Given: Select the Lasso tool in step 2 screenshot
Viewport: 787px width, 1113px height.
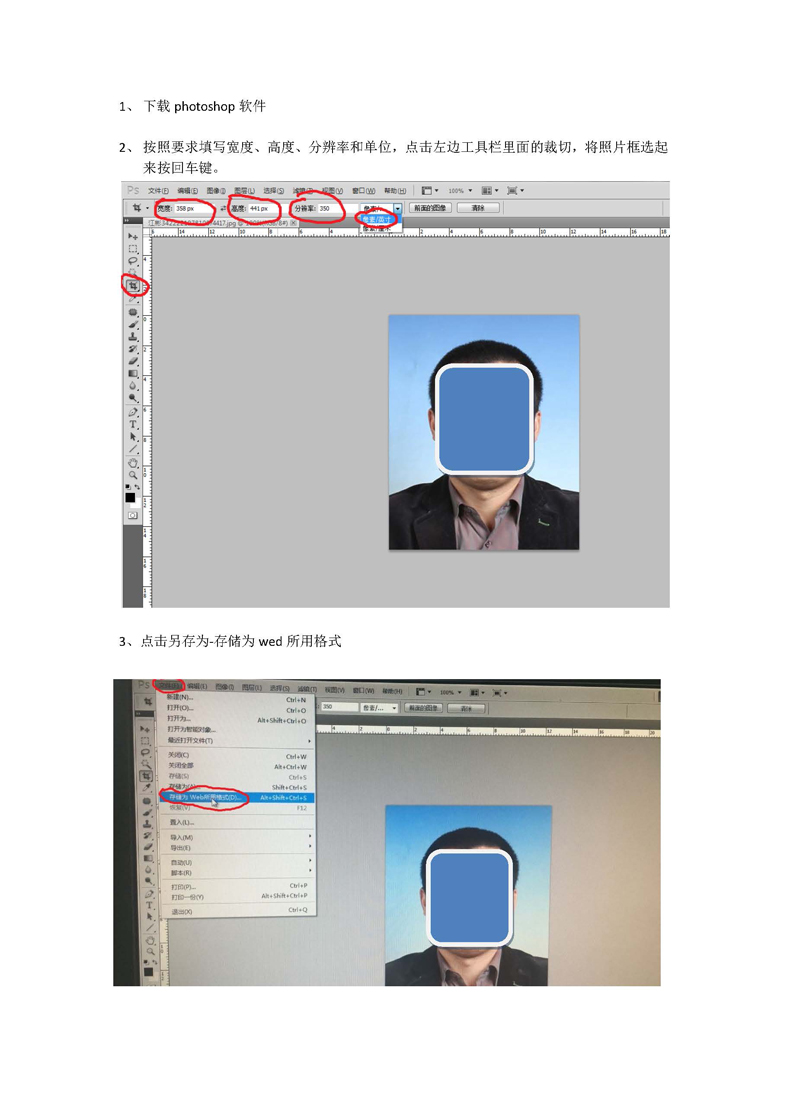Looking at the screenshot, I should click(133, 261).
